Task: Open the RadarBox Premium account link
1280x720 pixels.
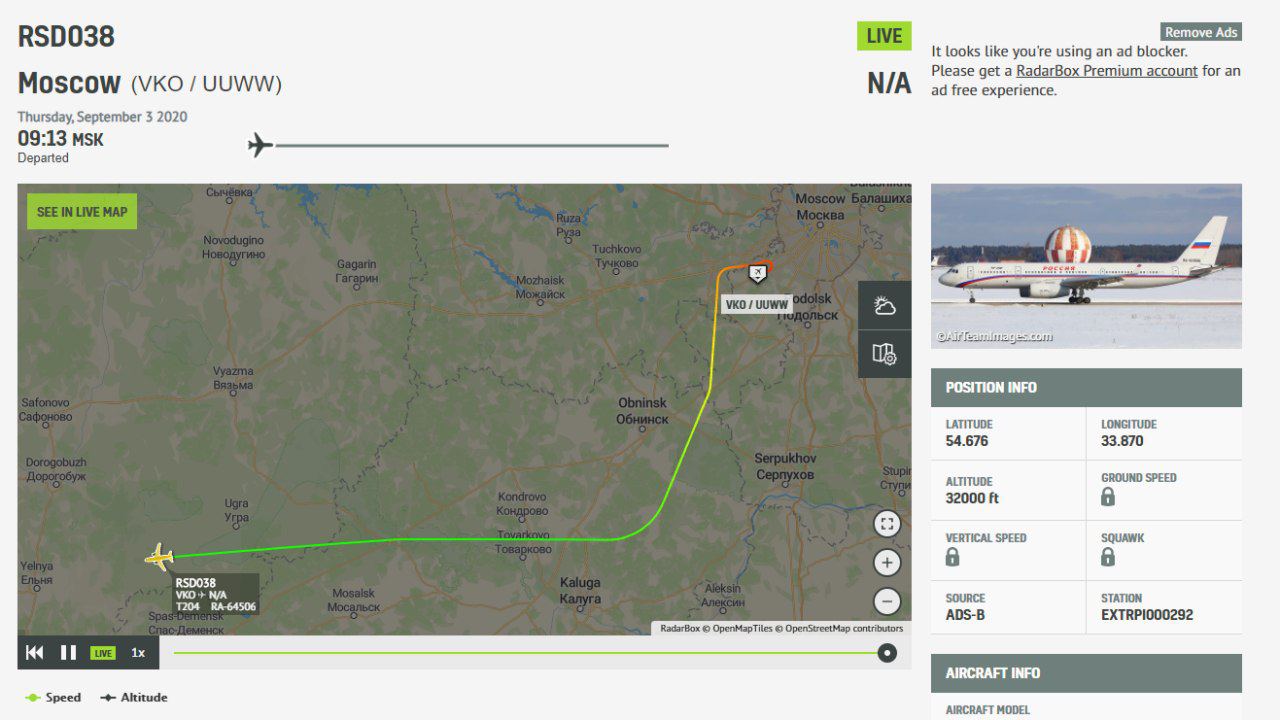Action: [x=1107, y=71]
